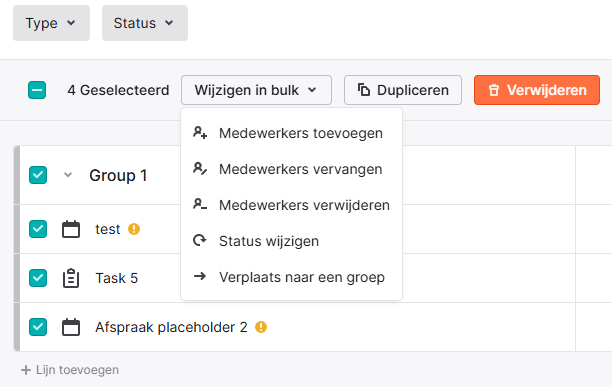
Task: Click the clipboard icon beside Task 5
Action: (71, 278)
